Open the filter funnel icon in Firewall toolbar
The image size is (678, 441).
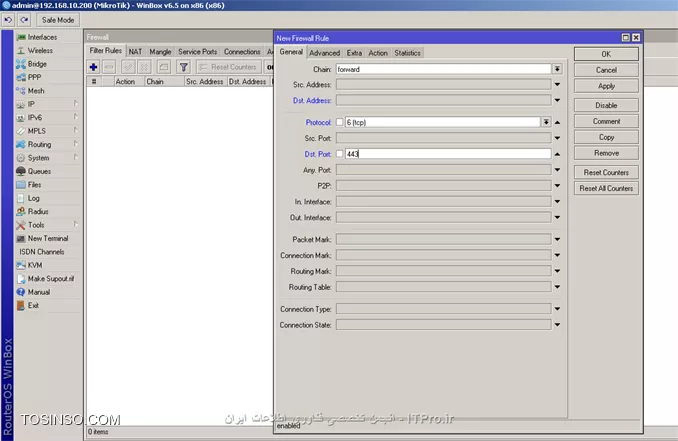(184, 67)
